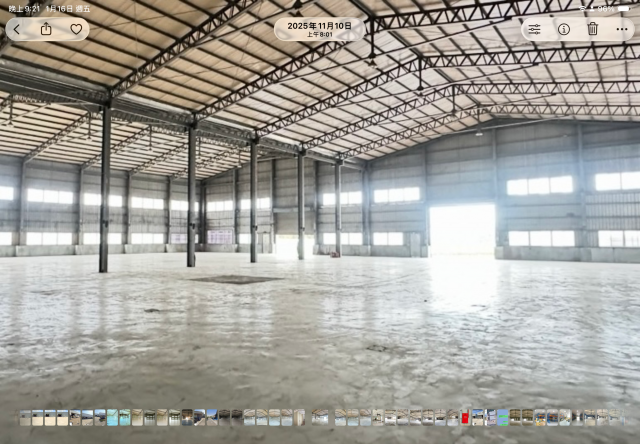This screenshot has height=444, width=640.
Task: Show photo info with the (i) icon
Action: [564, 29]
